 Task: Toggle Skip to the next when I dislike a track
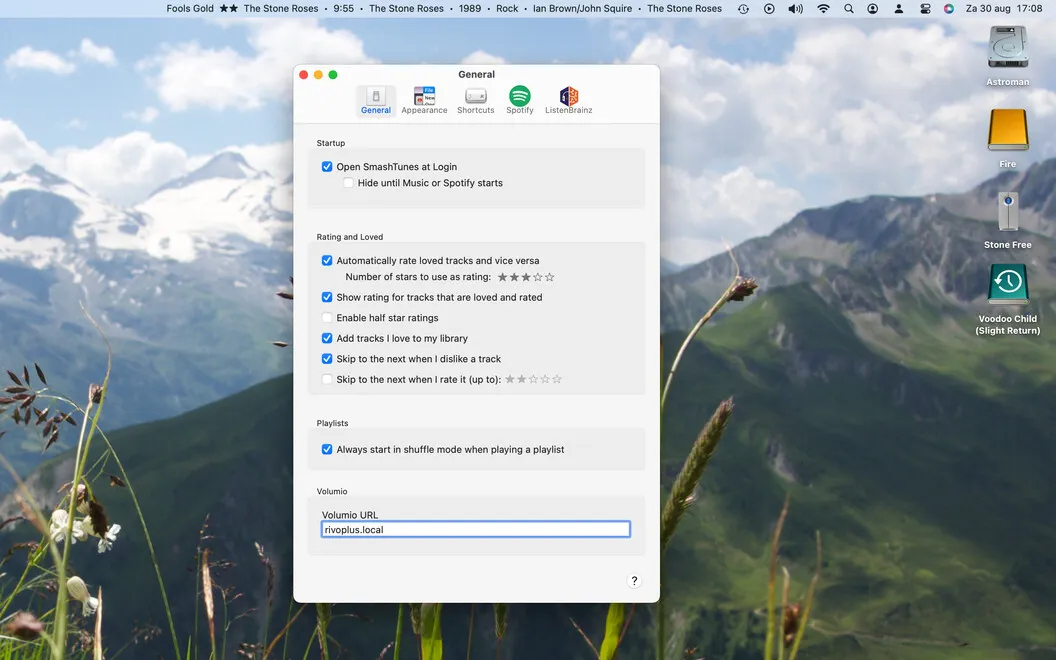[x=327, y=359]
